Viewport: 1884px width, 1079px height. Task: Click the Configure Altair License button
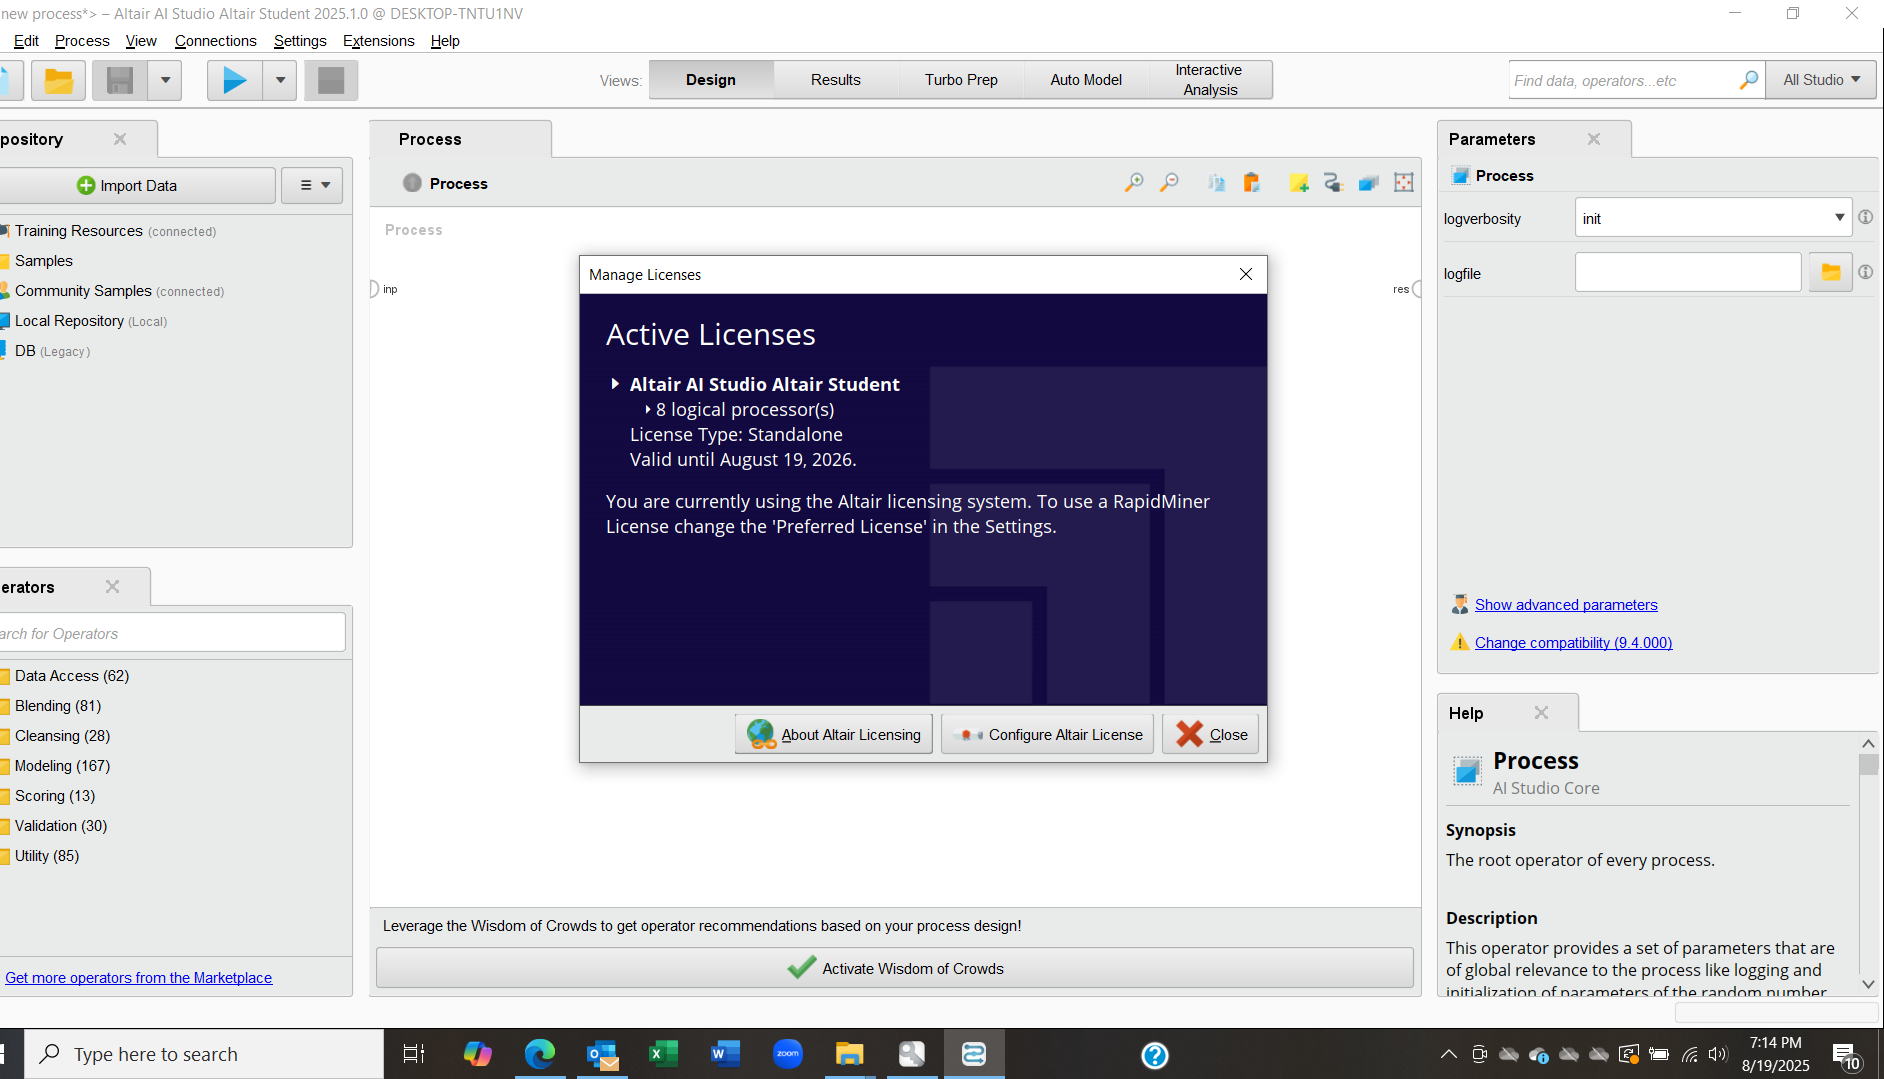point(1048,735)
